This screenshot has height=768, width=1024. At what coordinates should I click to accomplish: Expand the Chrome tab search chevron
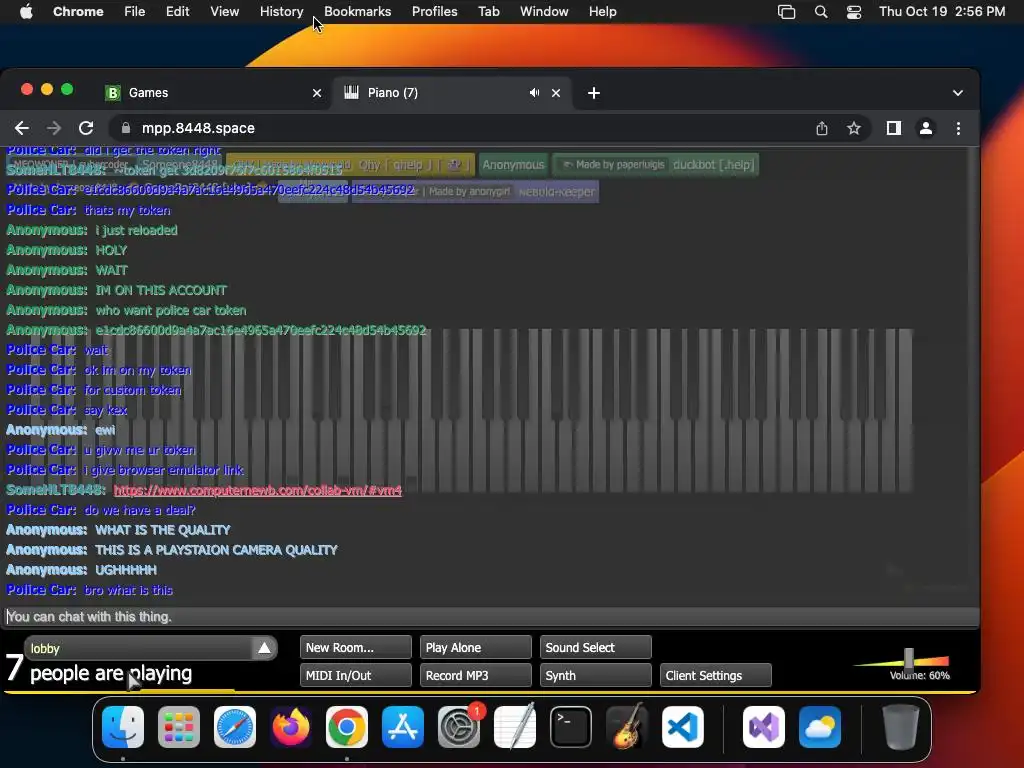tap(957, 93)
